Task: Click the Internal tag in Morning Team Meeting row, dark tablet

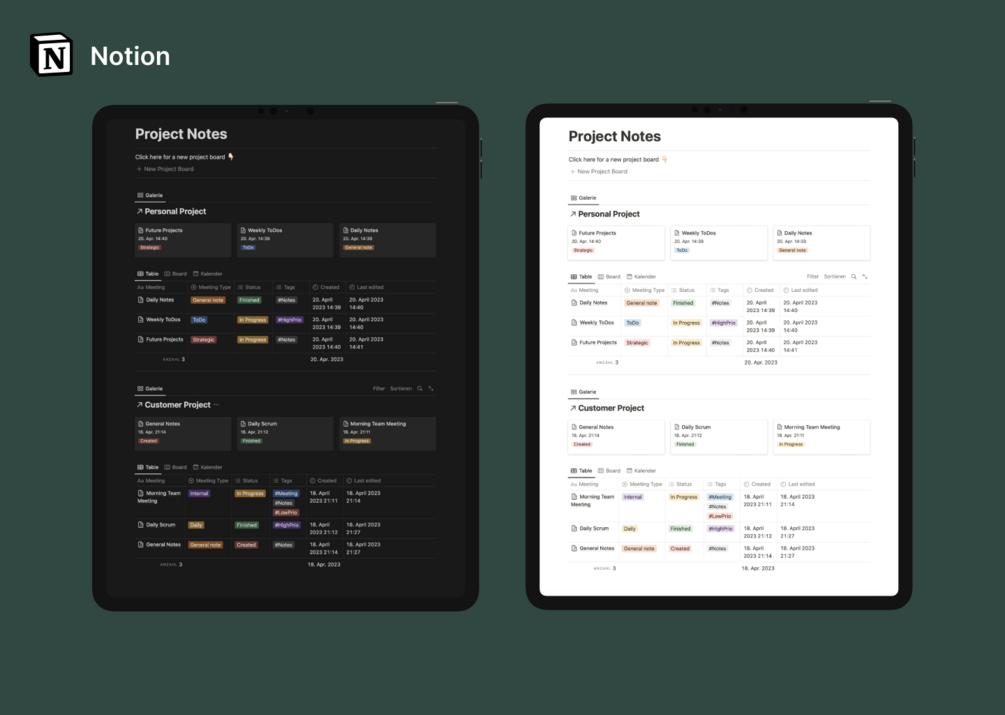Action: [x=199, y=493]
